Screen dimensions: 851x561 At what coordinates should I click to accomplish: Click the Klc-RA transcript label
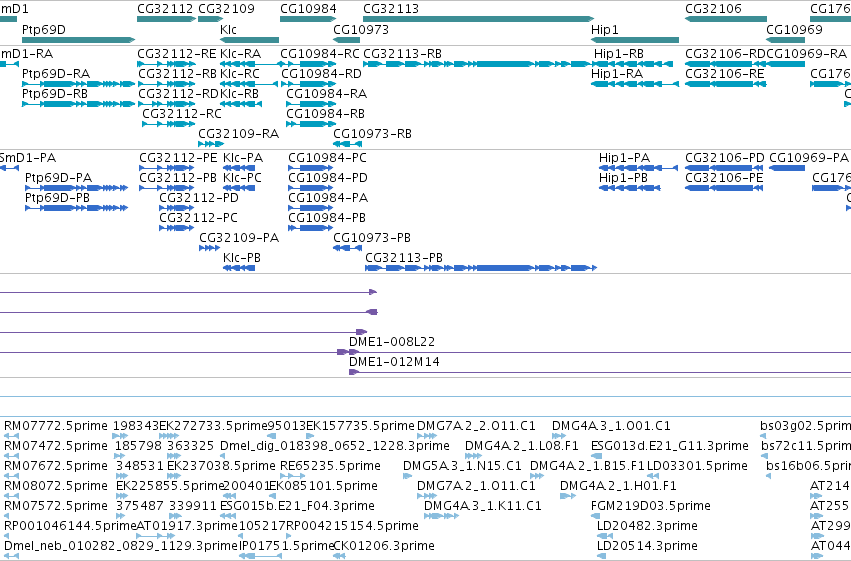point(240,54)
